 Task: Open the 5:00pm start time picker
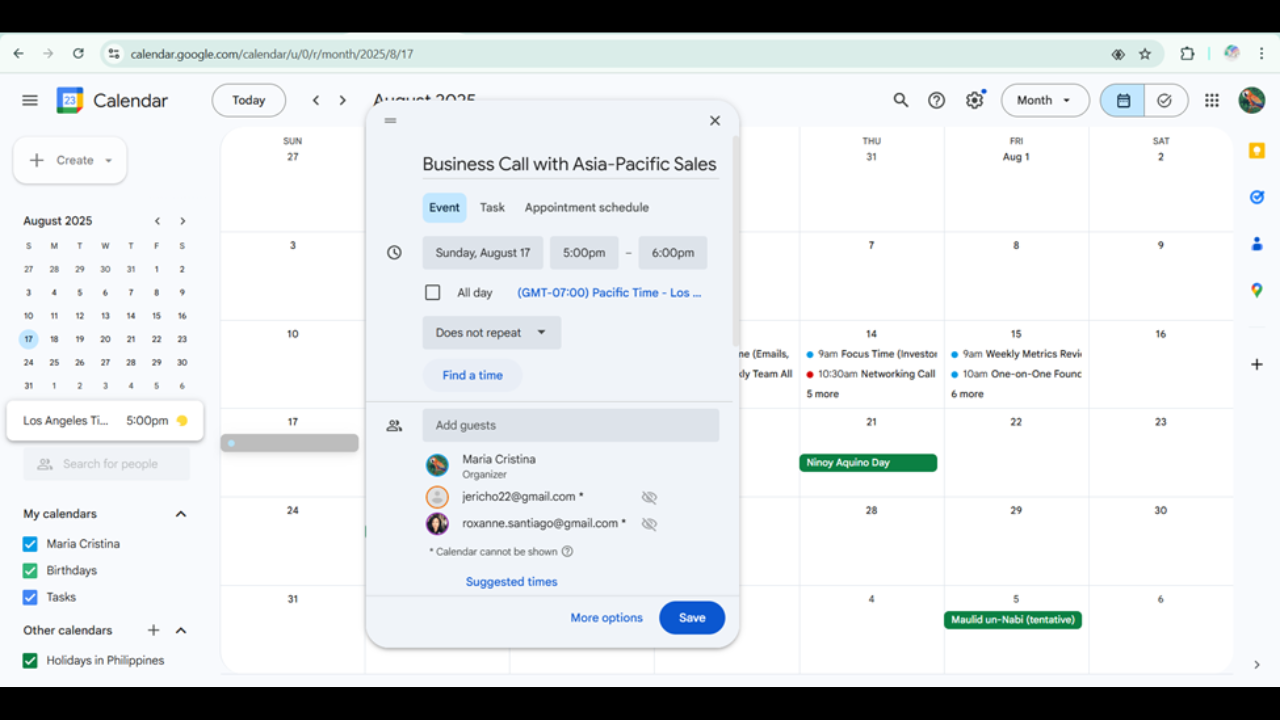pyautogui.click(x=584, y=253)
